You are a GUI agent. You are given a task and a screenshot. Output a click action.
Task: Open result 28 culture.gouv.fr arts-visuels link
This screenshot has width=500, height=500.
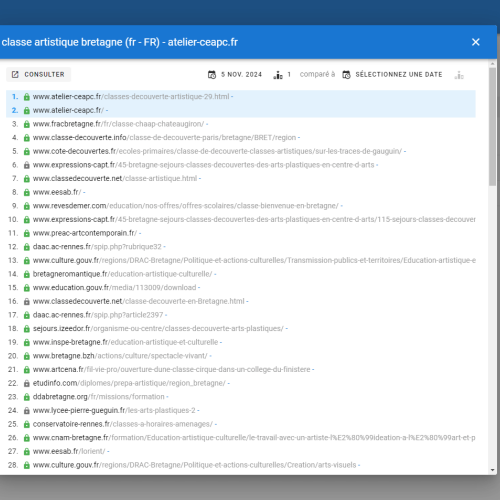tap(194, 465)
